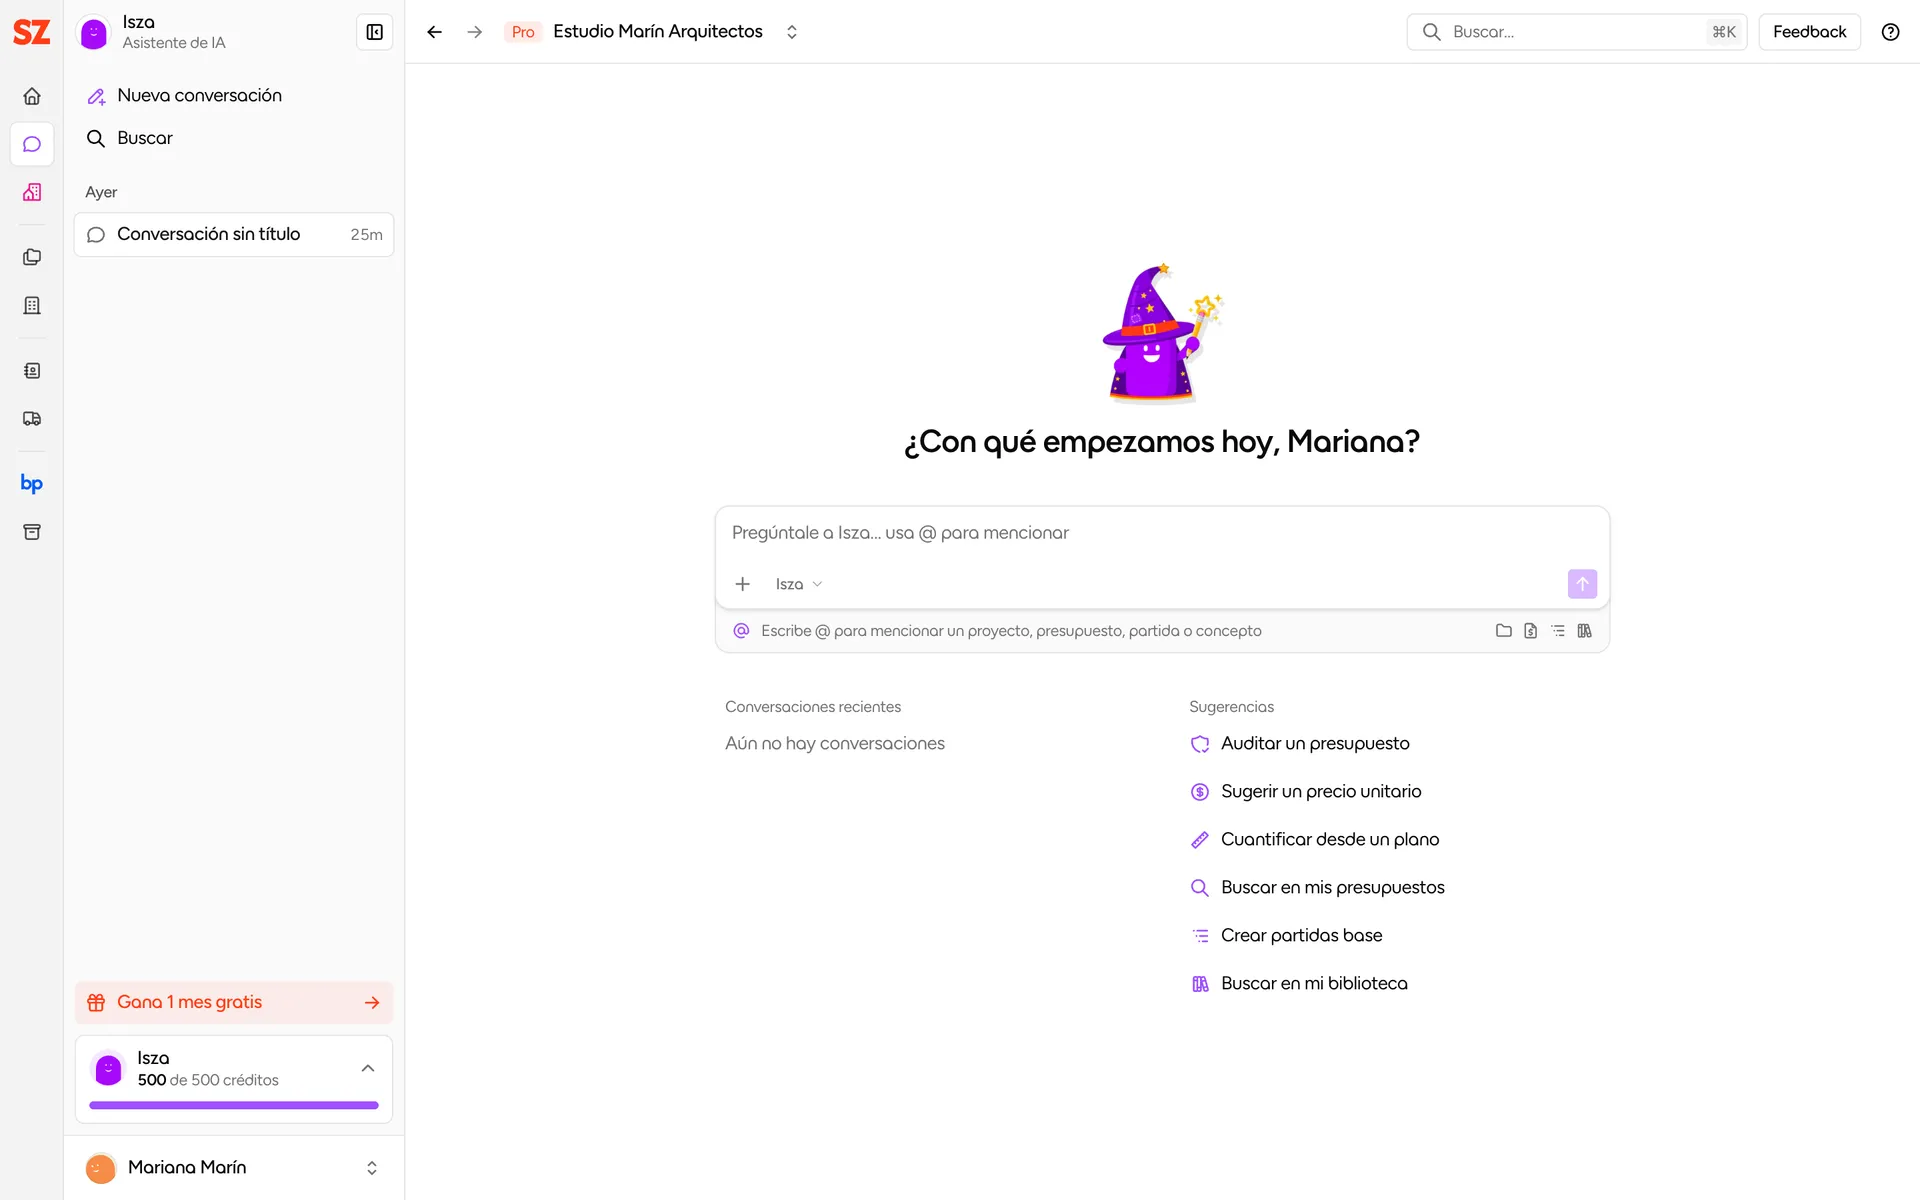
Task: Collapse the Isza credits card chevron
Action: tap(368, 1068)
